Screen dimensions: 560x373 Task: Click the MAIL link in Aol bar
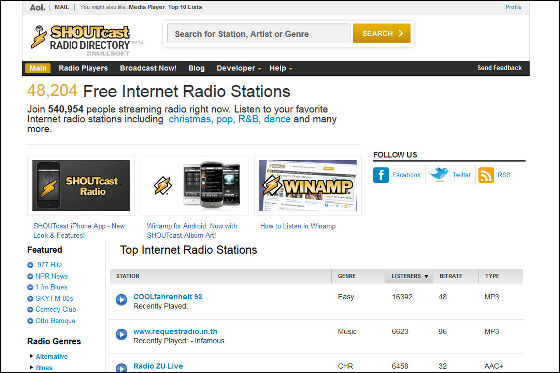click(x=61, y=7)
